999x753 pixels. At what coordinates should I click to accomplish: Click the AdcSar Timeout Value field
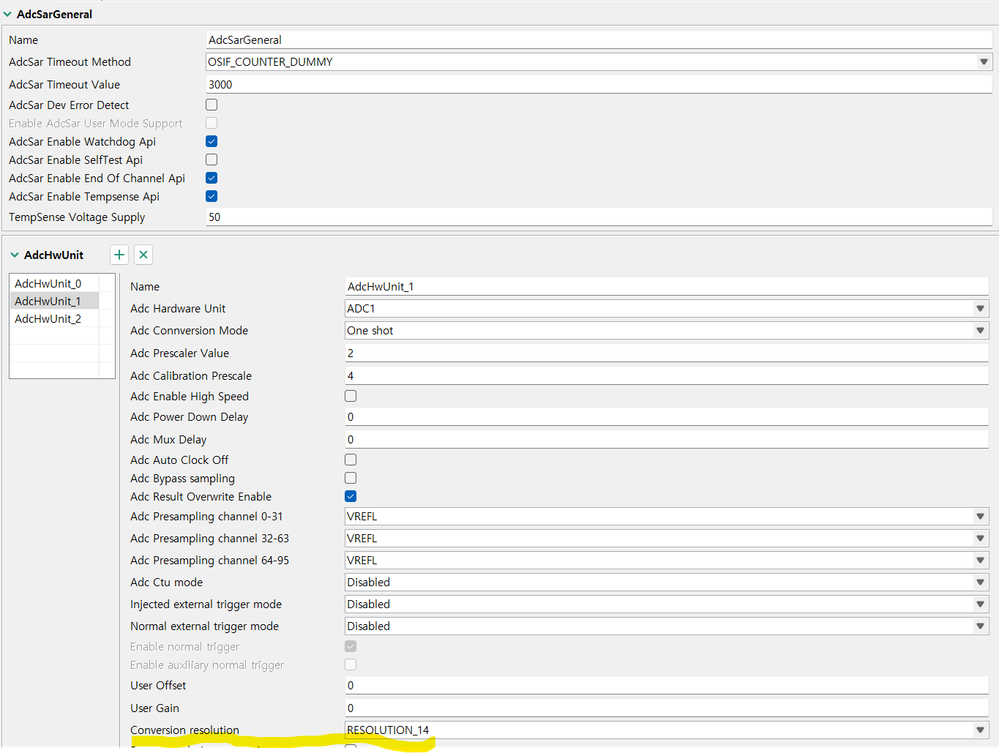point(598,84)
